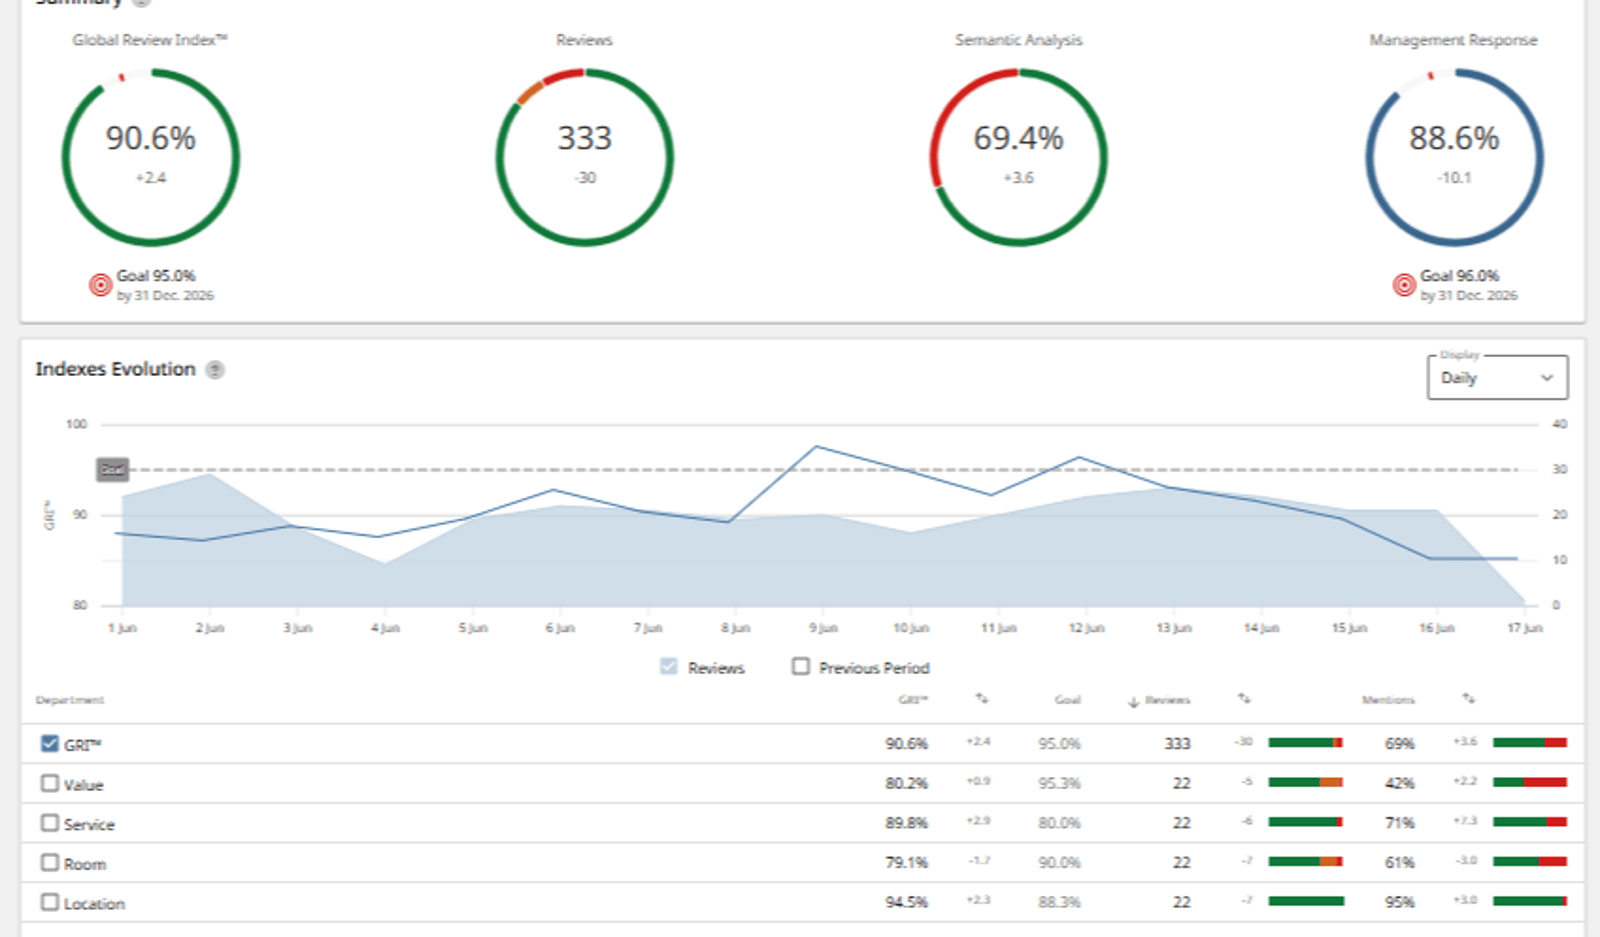Click the Room row mentions sentiment bar

(1530, 861)
